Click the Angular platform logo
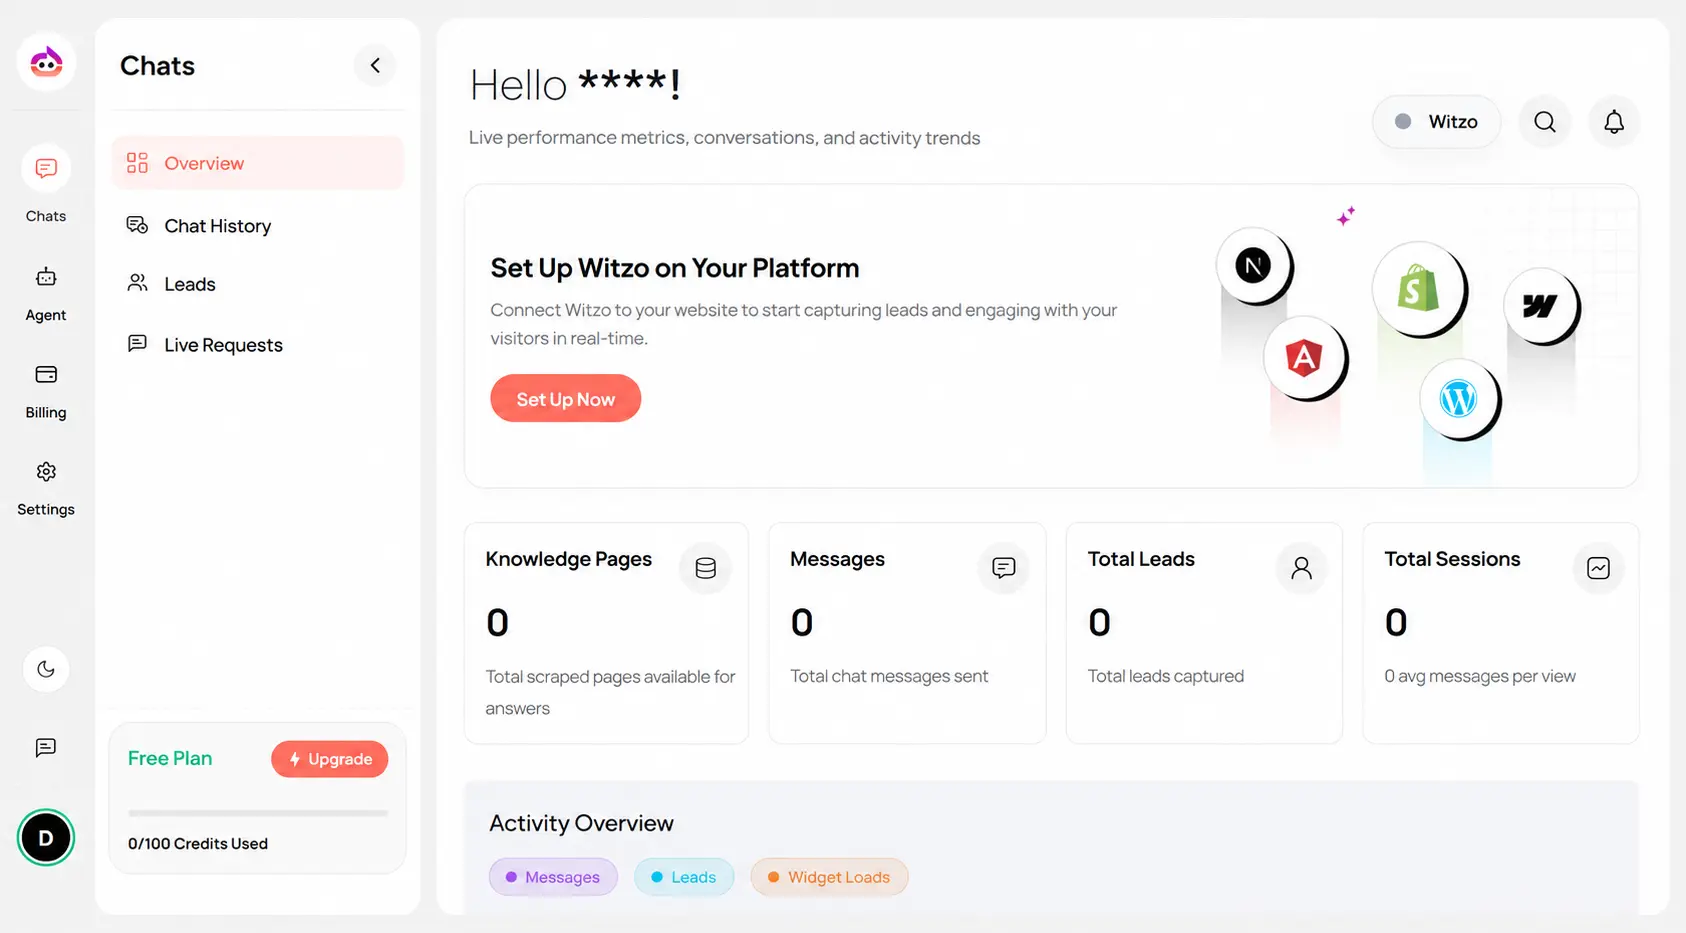Image resolution: width=1686 pixels, height=933 pixels. click(x=1304, y=357)
